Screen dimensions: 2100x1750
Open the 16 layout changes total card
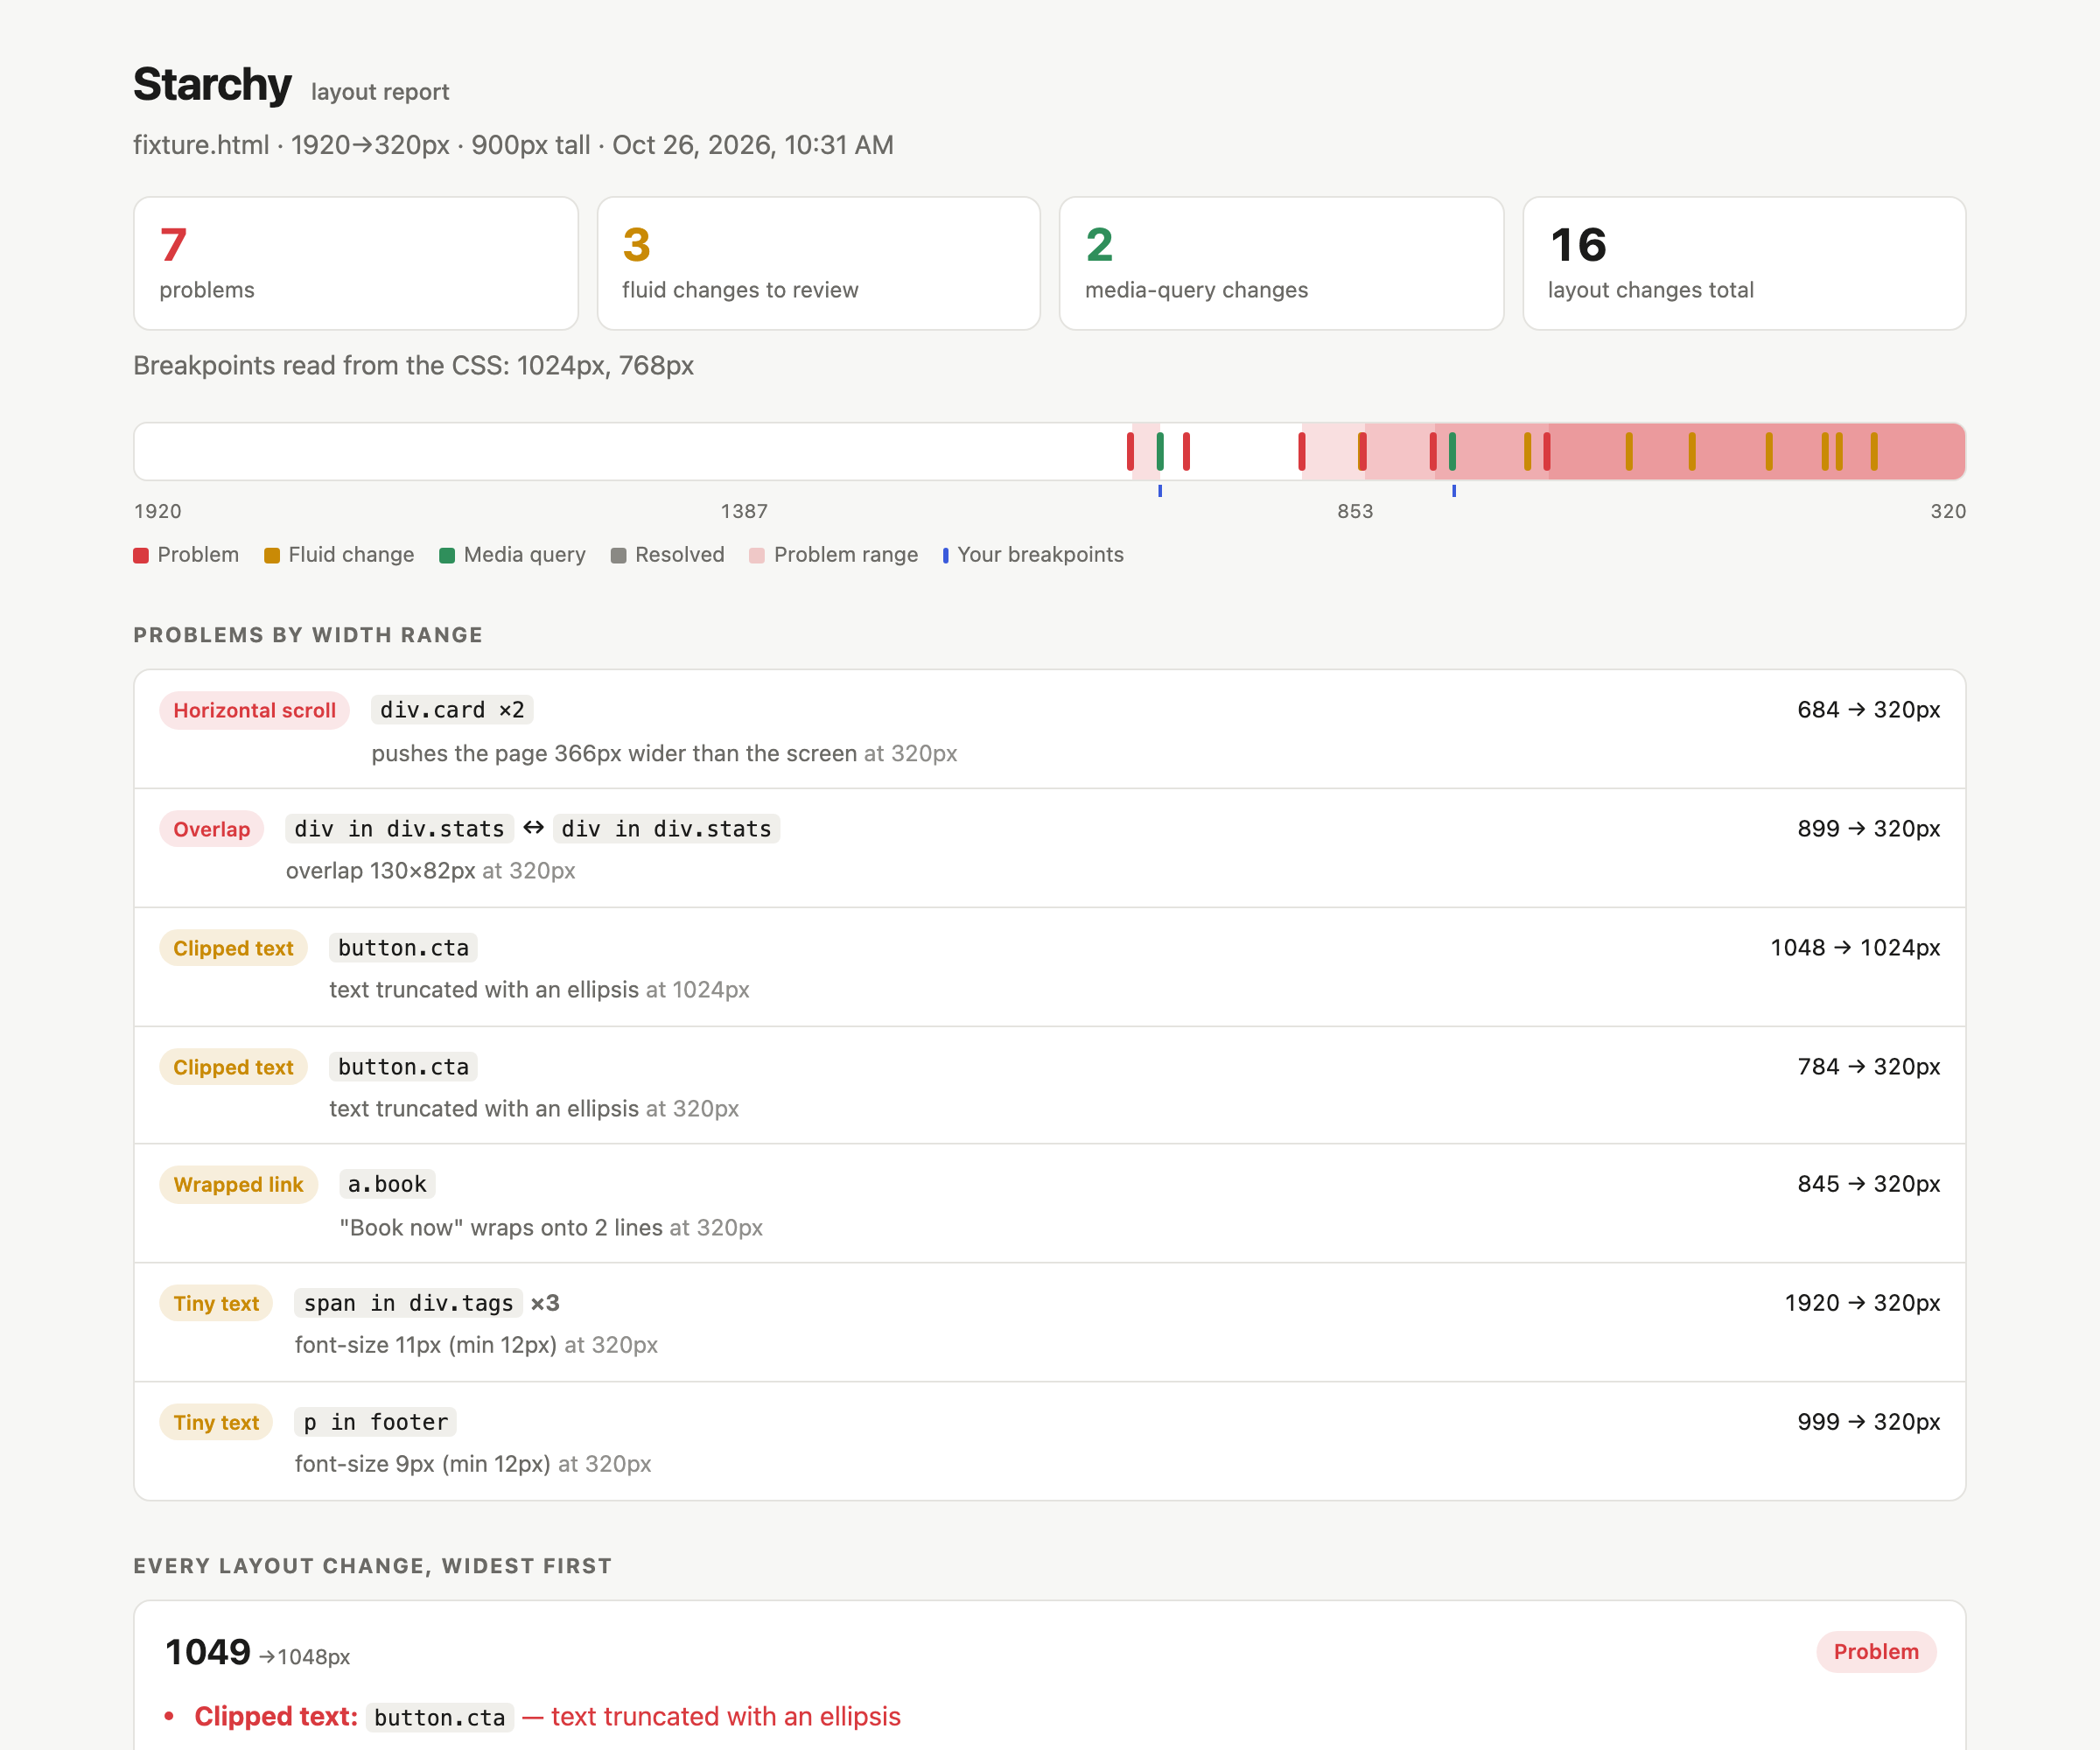coord(1745,263)
